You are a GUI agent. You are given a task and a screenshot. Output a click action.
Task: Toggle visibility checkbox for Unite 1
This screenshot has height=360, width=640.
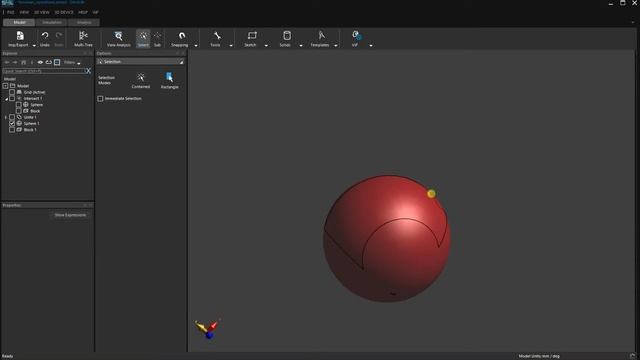[x=12, y=117]
